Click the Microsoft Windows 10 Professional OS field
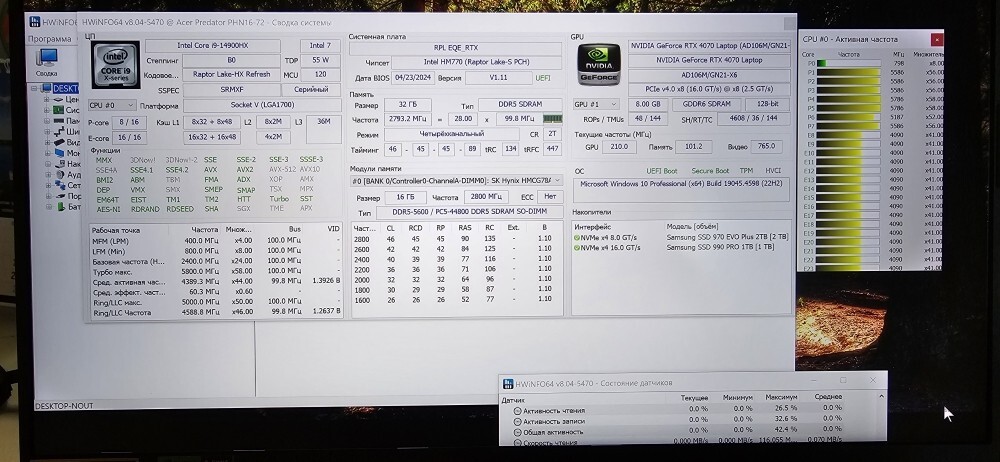Image resolution: width=1000 pixels, height=462 pixels. (681, 190)
